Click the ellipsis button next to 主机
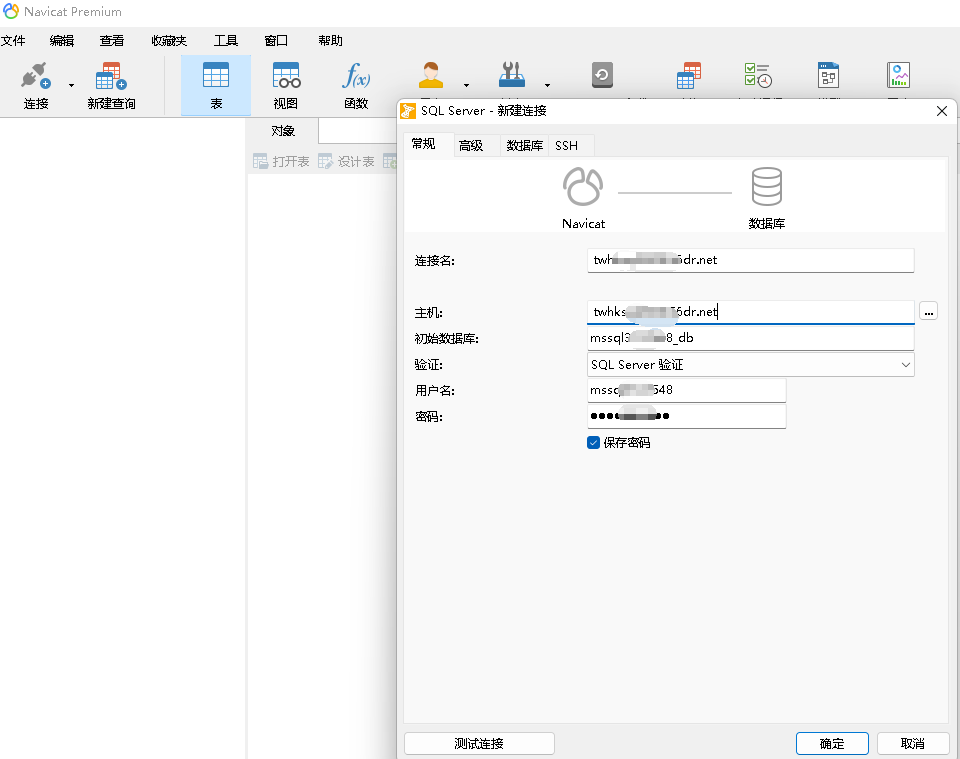This screenshot has height=759, width=960. (929, 312)
